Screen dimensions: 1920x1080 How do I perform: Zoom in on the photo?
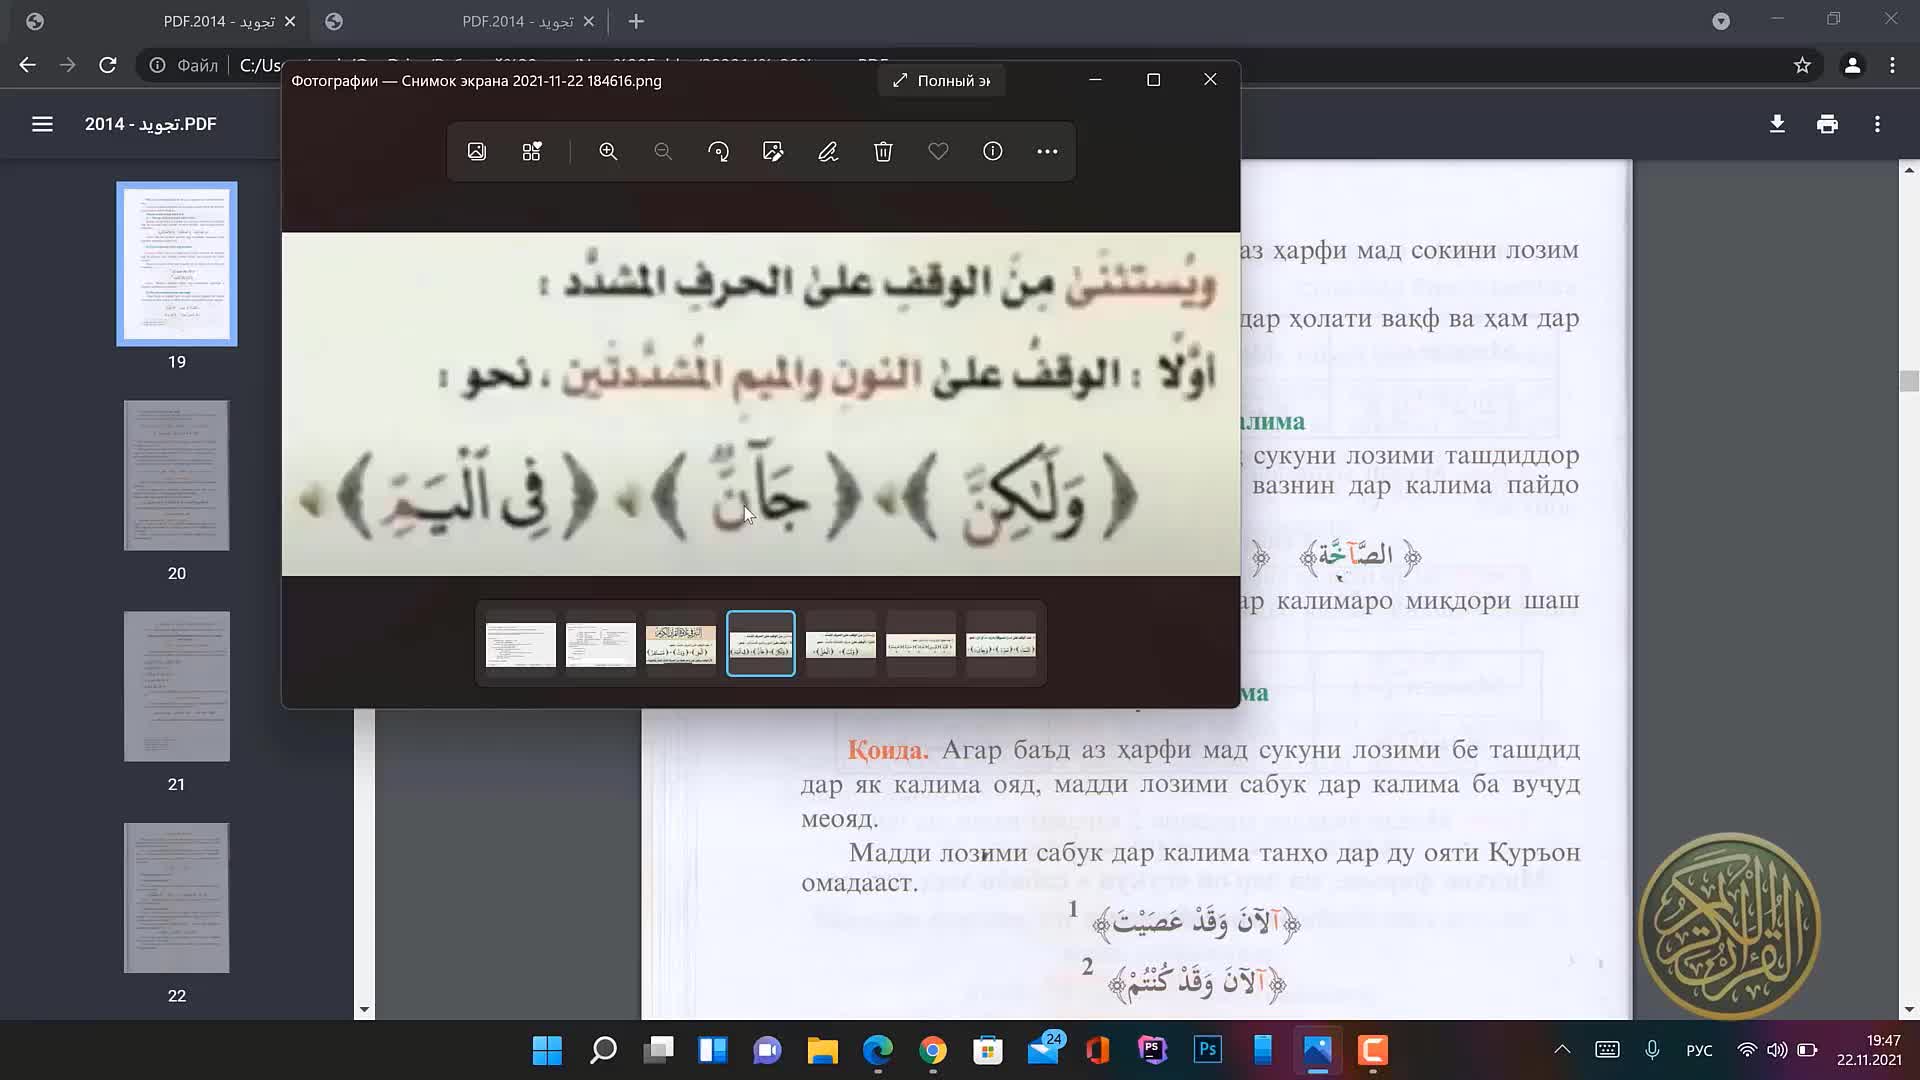(x=608, y=151)
